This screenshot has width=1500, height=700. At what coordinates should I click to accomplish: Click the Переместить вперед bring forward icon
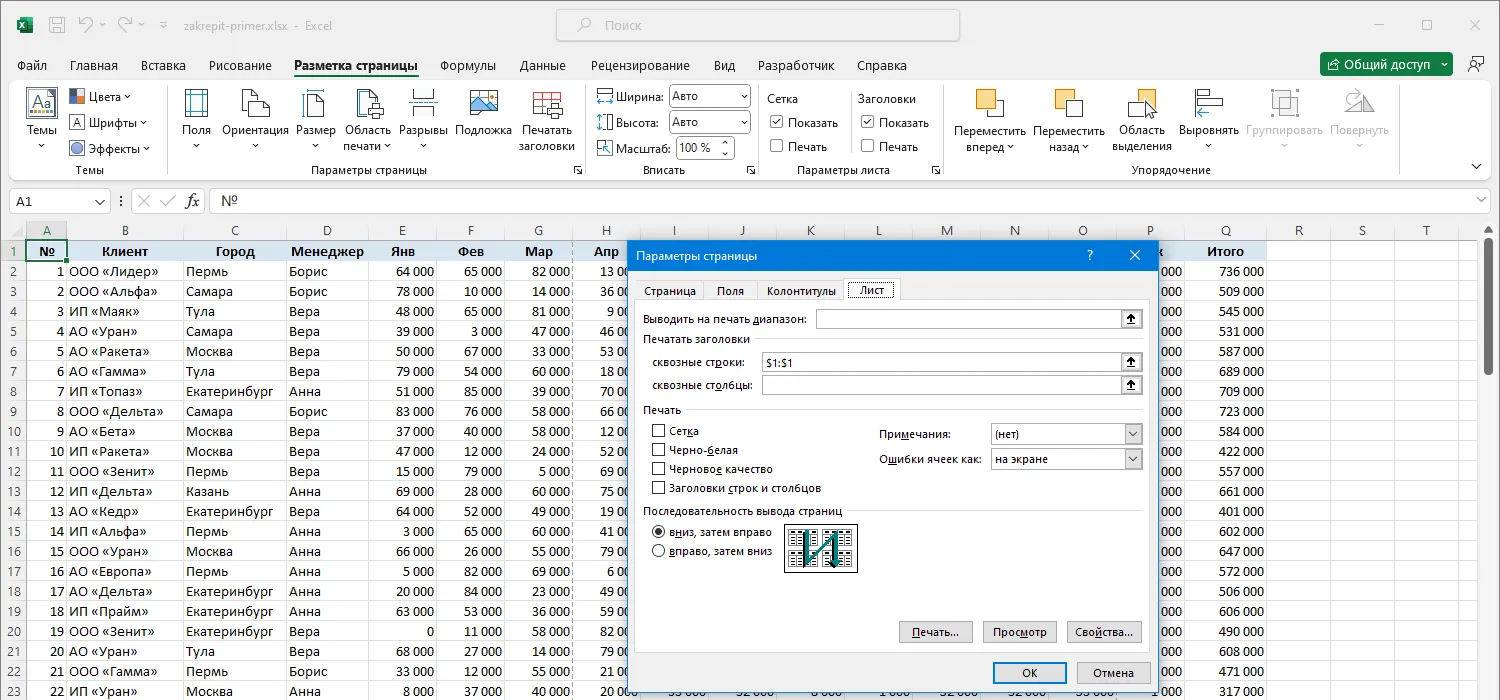989,104
